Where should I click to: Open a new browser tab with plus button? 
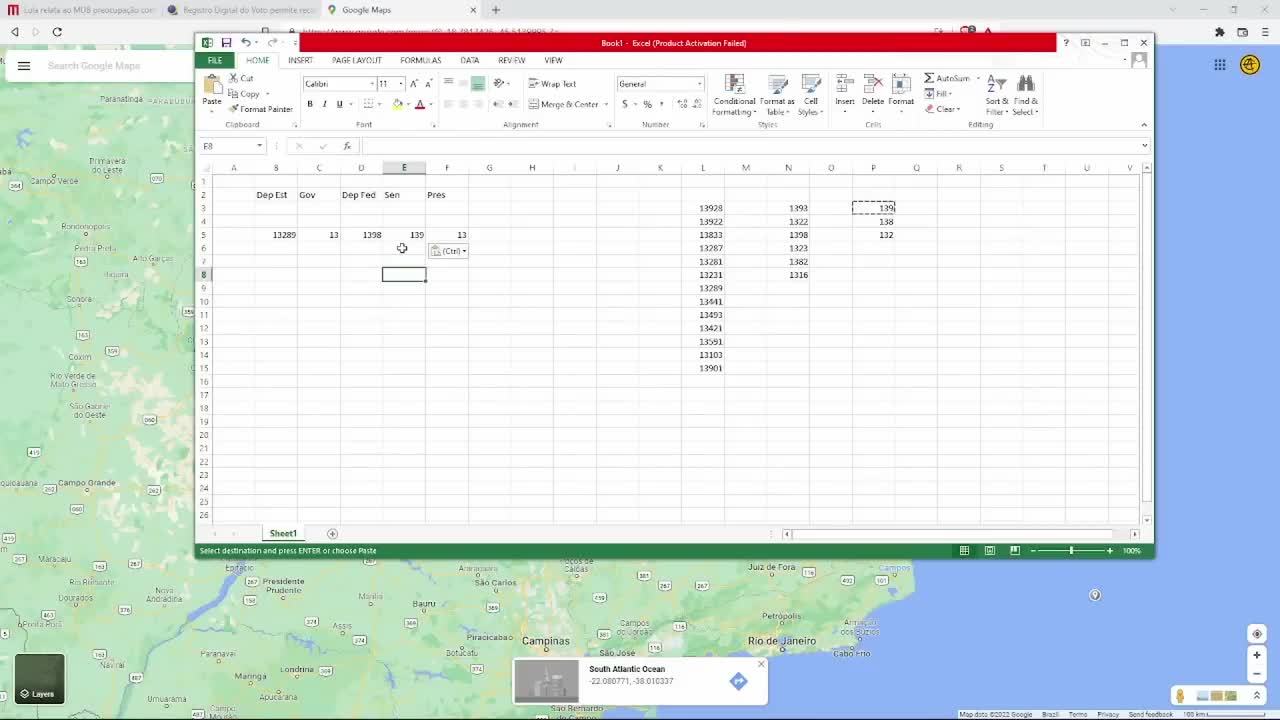pyautogui.click(x=495, y=10)
